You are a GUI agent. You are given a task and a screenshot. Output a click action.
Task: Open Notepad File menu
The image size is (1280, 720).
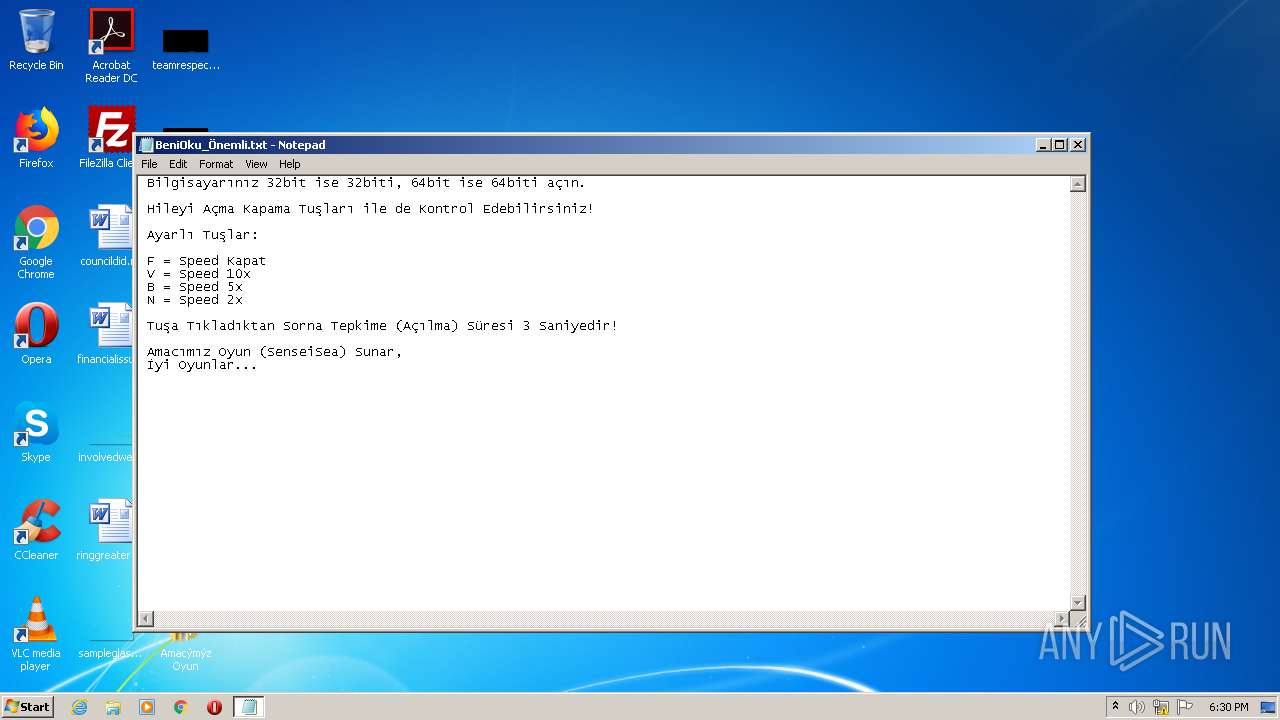point(149,164)
